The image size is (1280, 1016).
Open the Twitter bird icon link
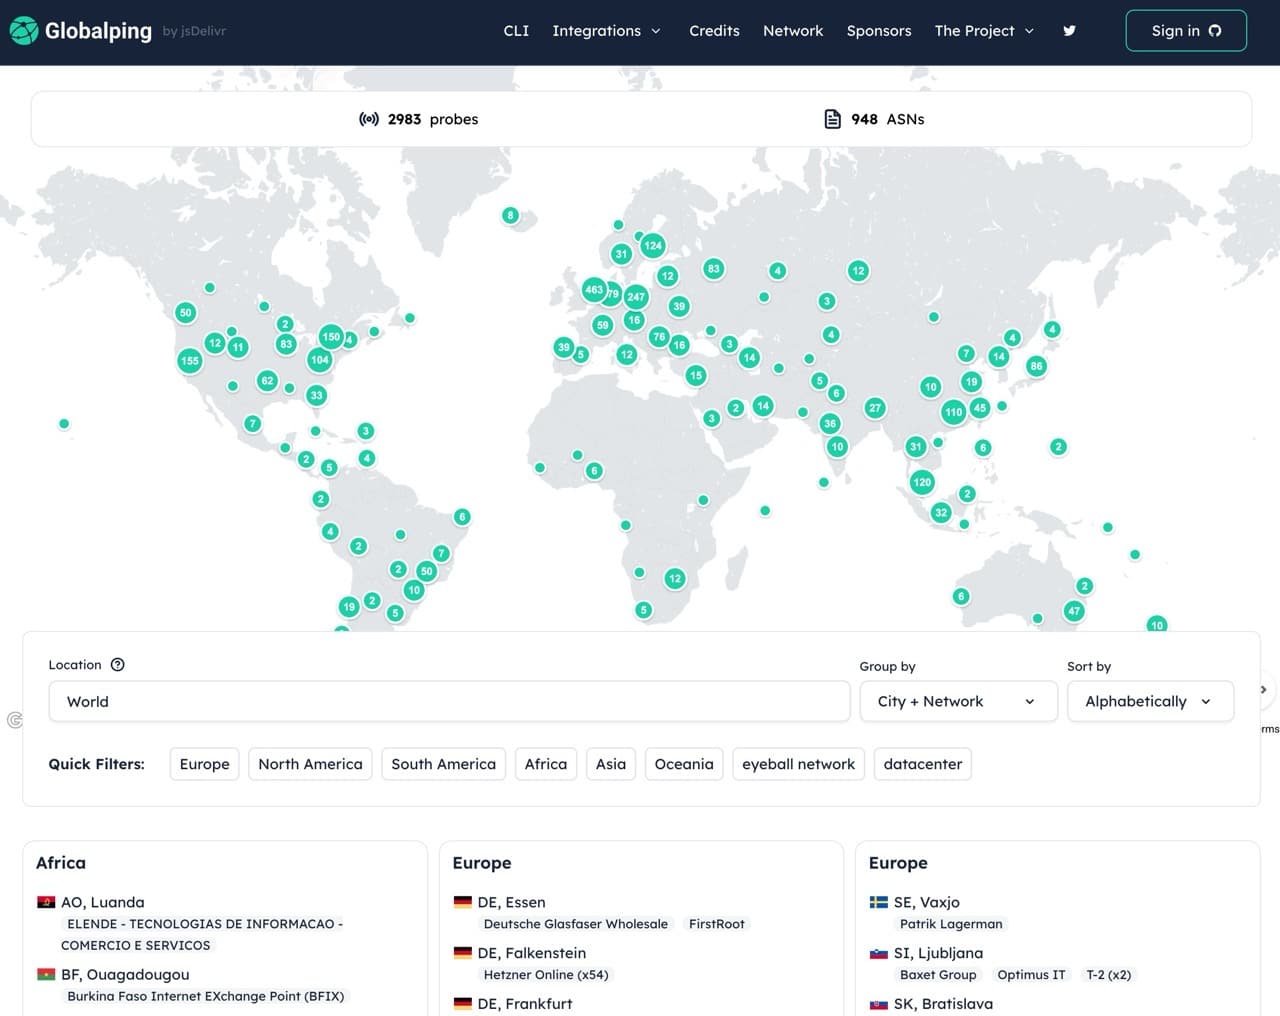tap(1069, 31)
